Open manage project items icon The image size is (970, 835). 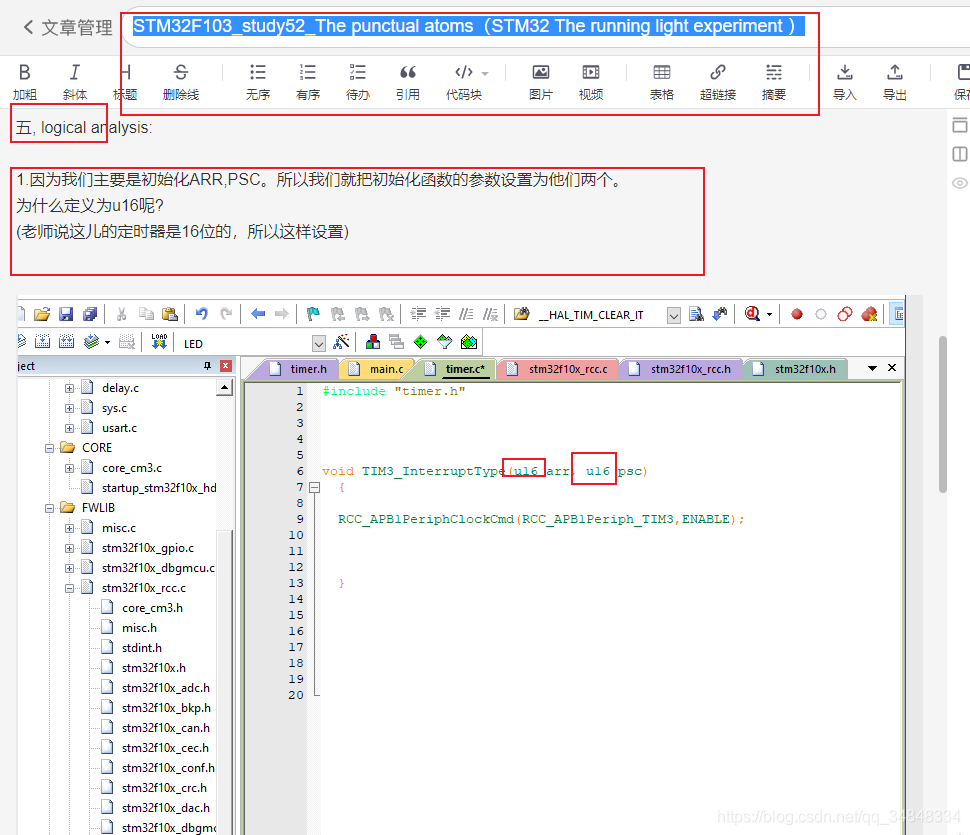tap(373, 341)
